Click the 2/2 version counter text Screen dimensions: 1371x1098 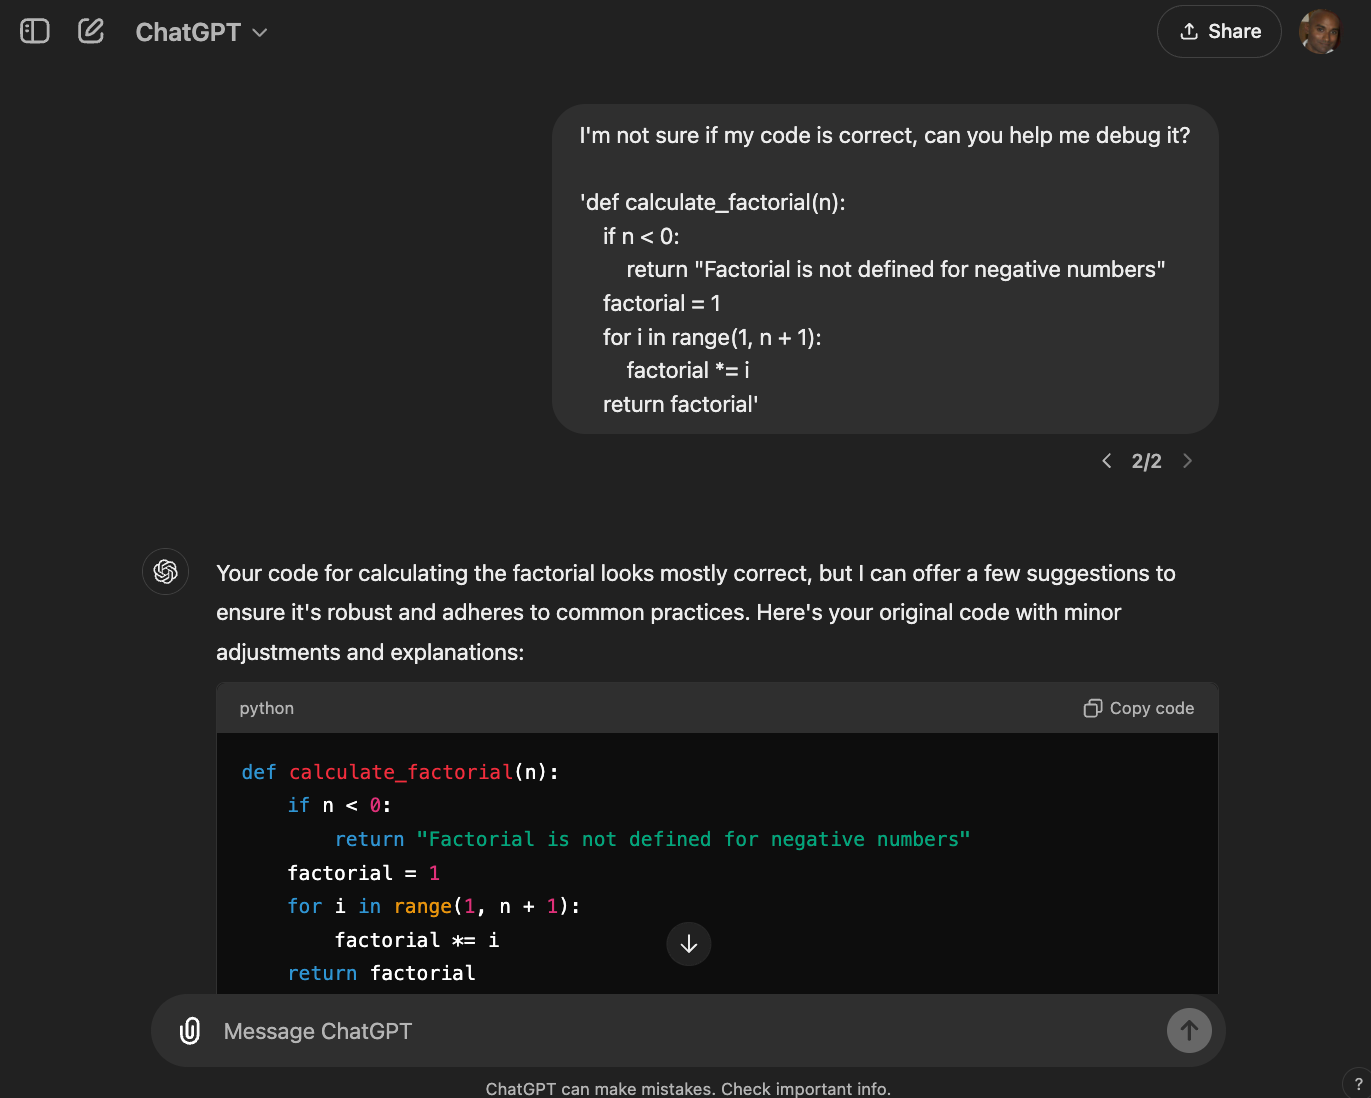(1147, 461)
